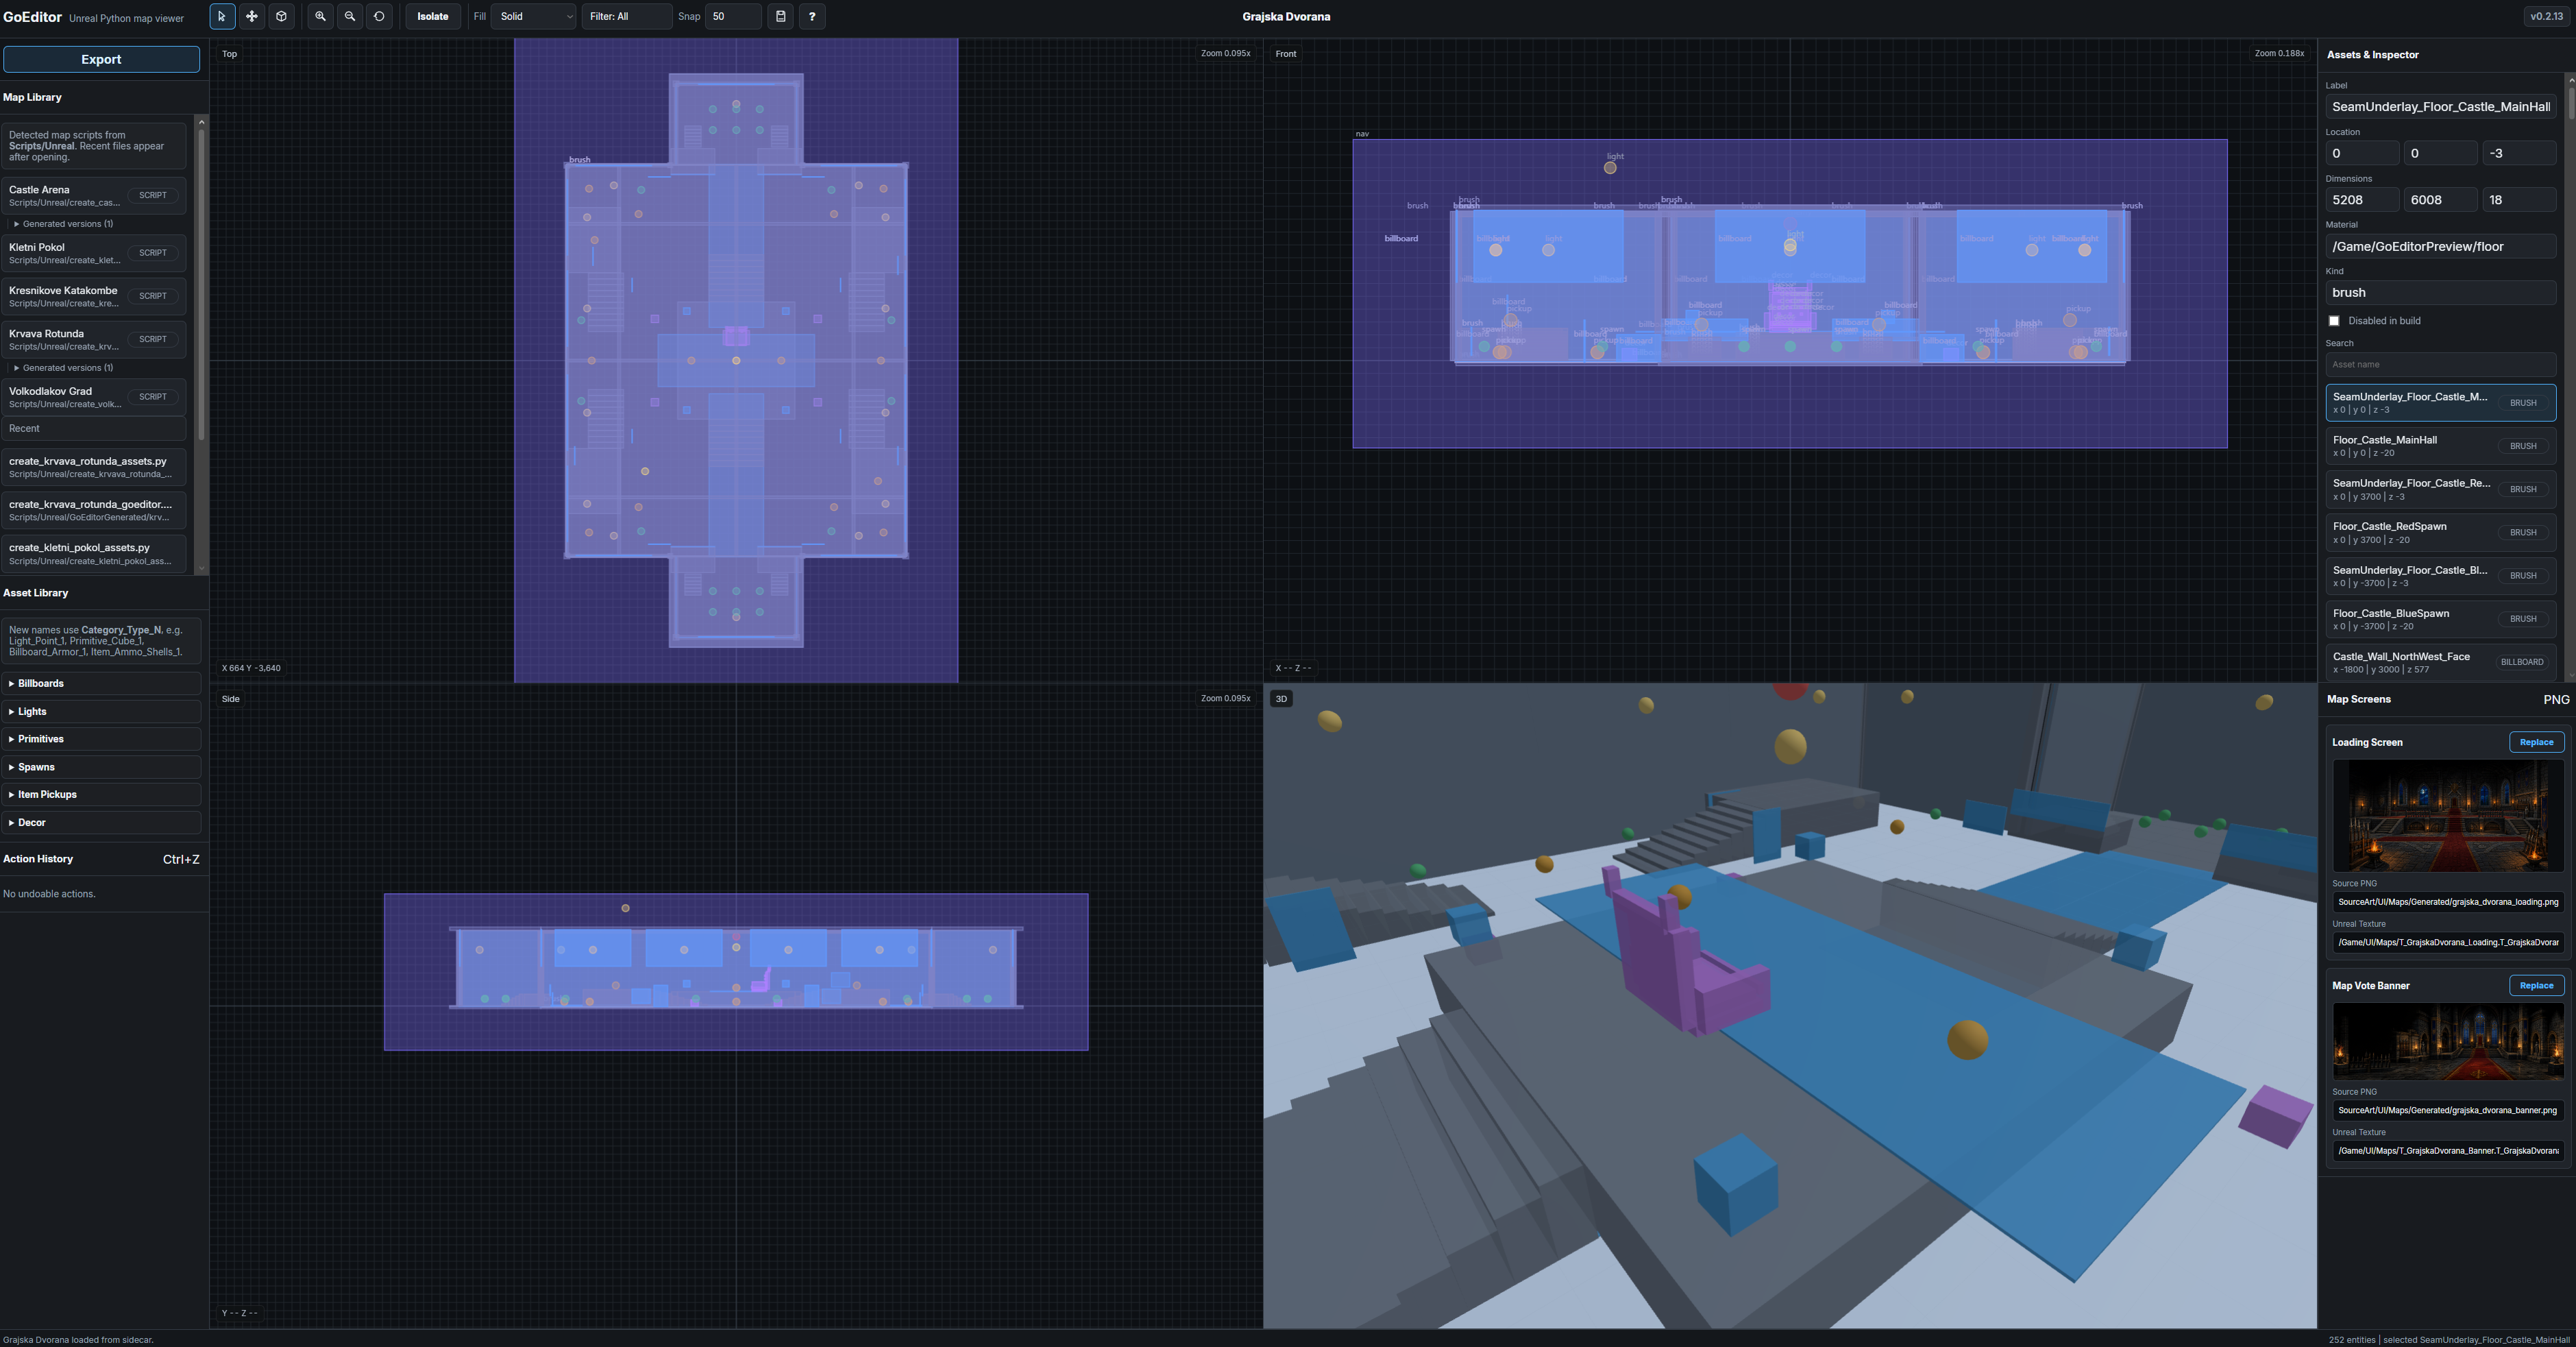Click the Label input field
Screen dimensions: 2576x1347
(x=2440, y=107)
